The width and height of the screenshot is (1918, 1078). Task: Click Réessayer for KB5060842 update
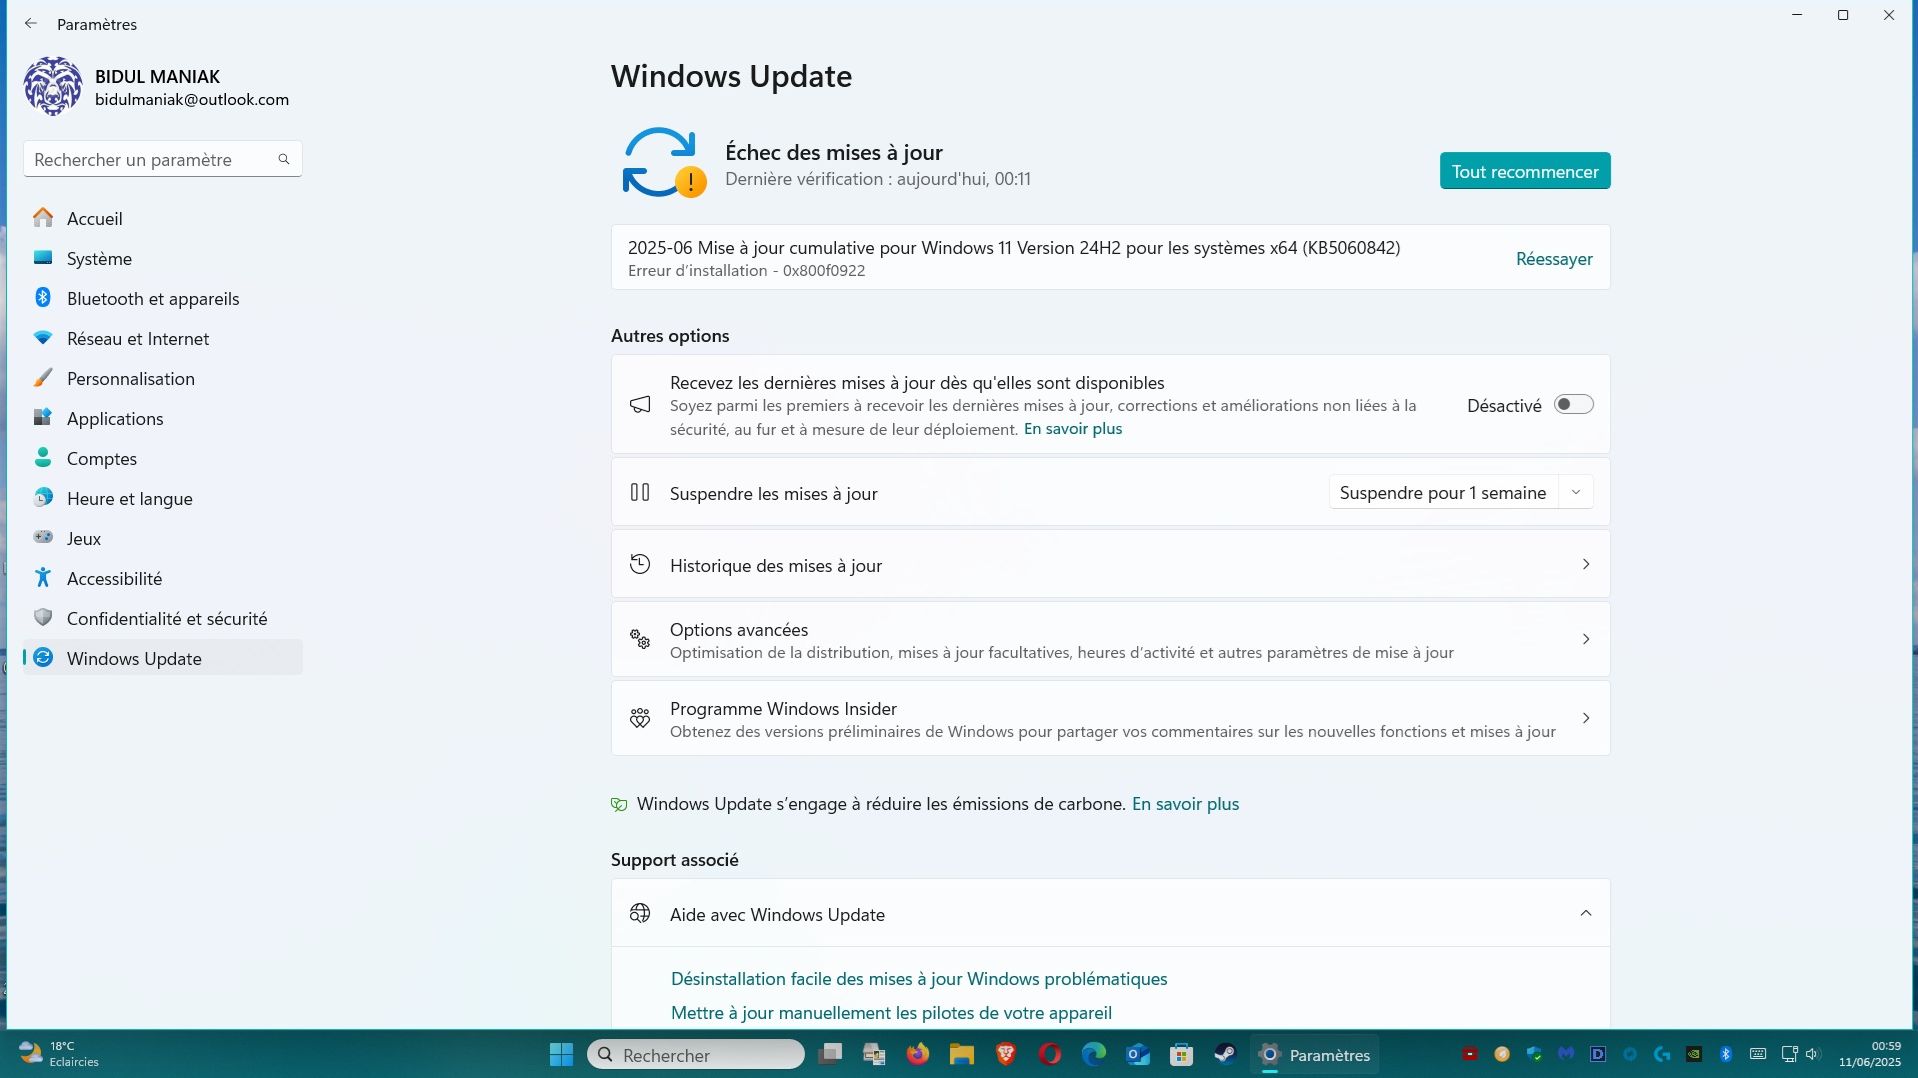(1554, 259)
